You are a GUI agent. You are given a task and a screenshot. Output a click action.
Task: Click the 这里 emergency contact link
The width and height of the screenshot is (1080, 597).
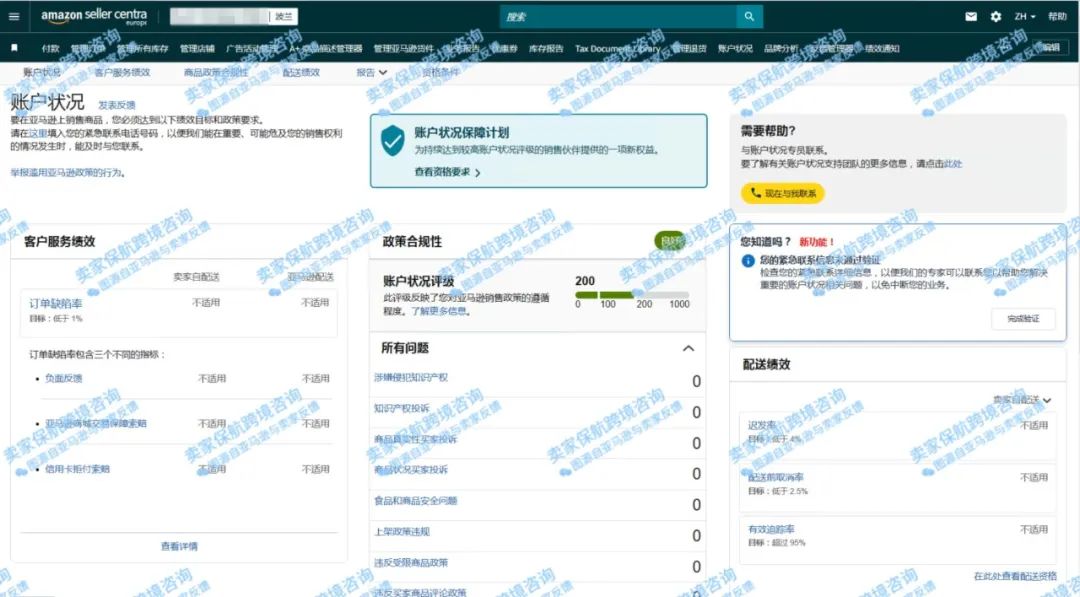click(38, 134)
